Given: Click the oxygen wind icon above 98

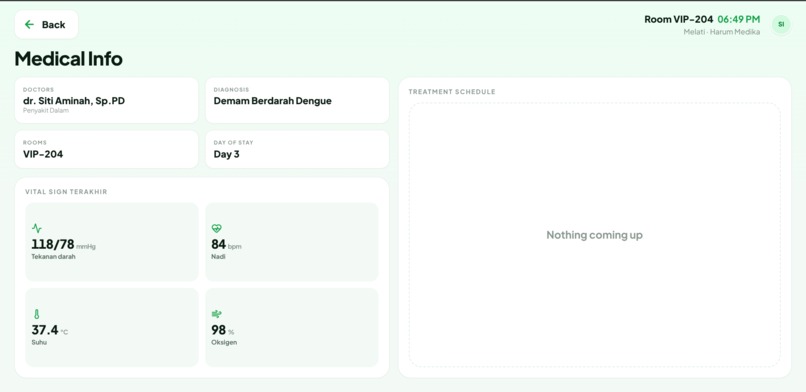Looking at the screenshot, I should (216, 314).
